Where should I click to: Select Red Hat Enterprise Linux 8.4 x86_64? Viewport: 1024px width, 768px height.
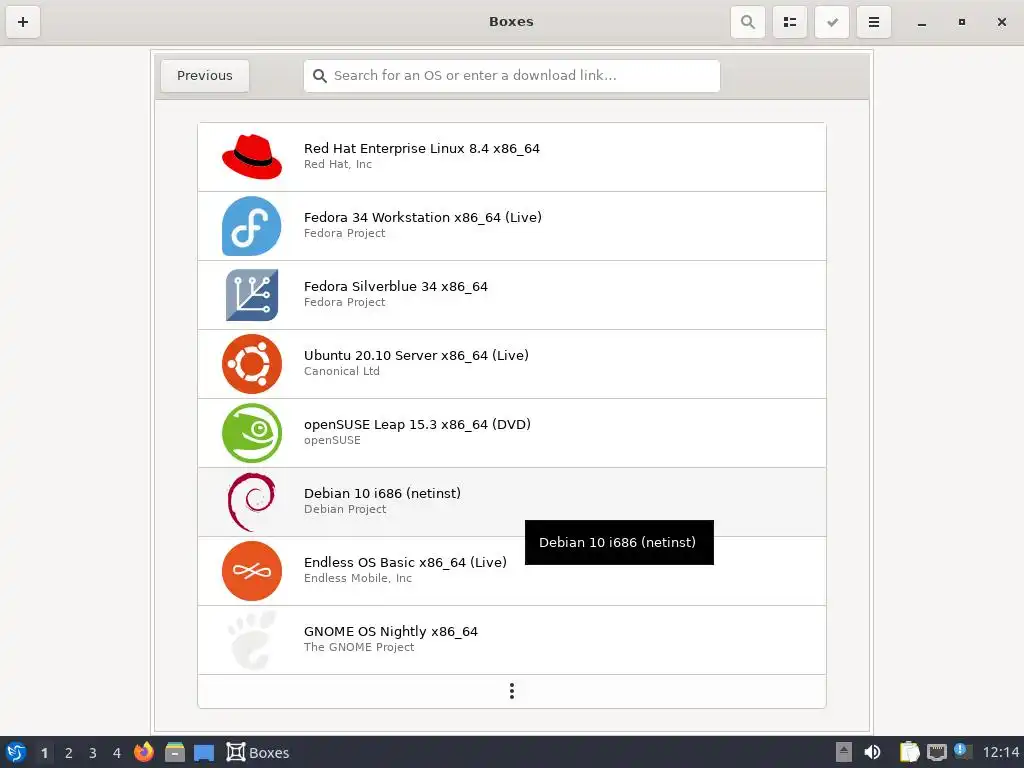pyautogui.click(x=512, y=157)
